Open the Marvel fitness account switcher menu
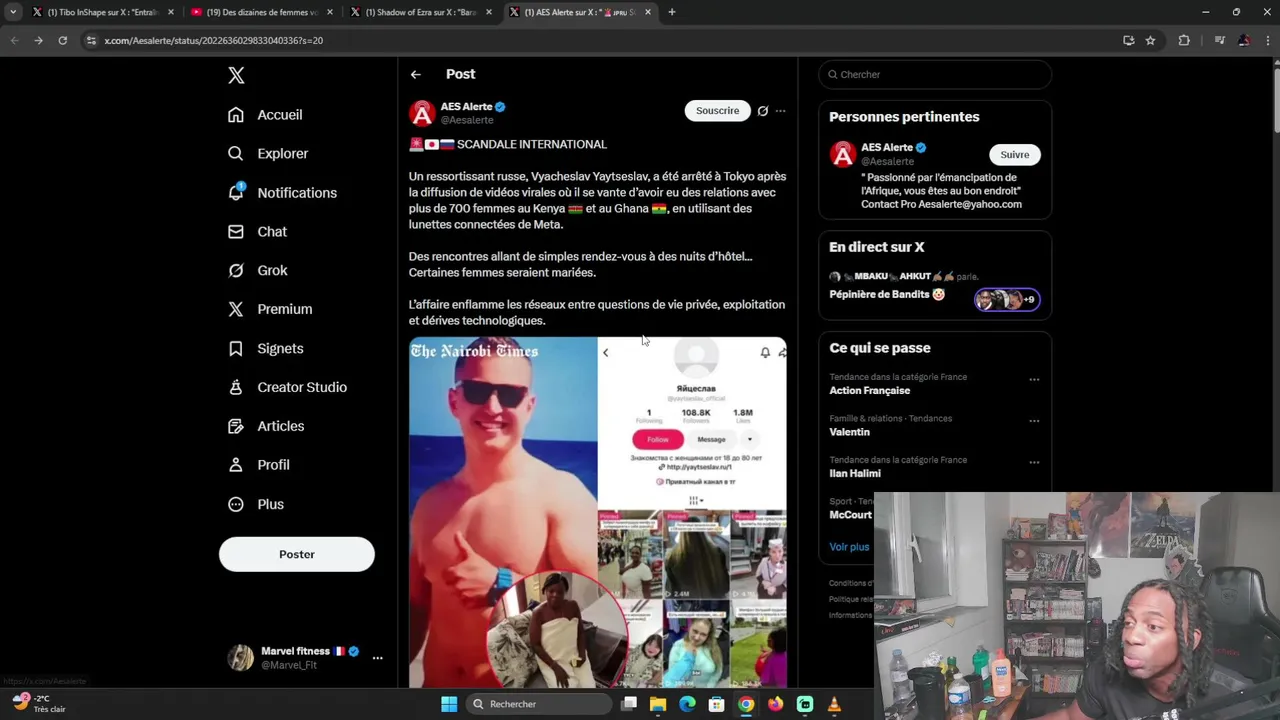The height and width of the screenshot is (720, 1280). click(304, 657)
